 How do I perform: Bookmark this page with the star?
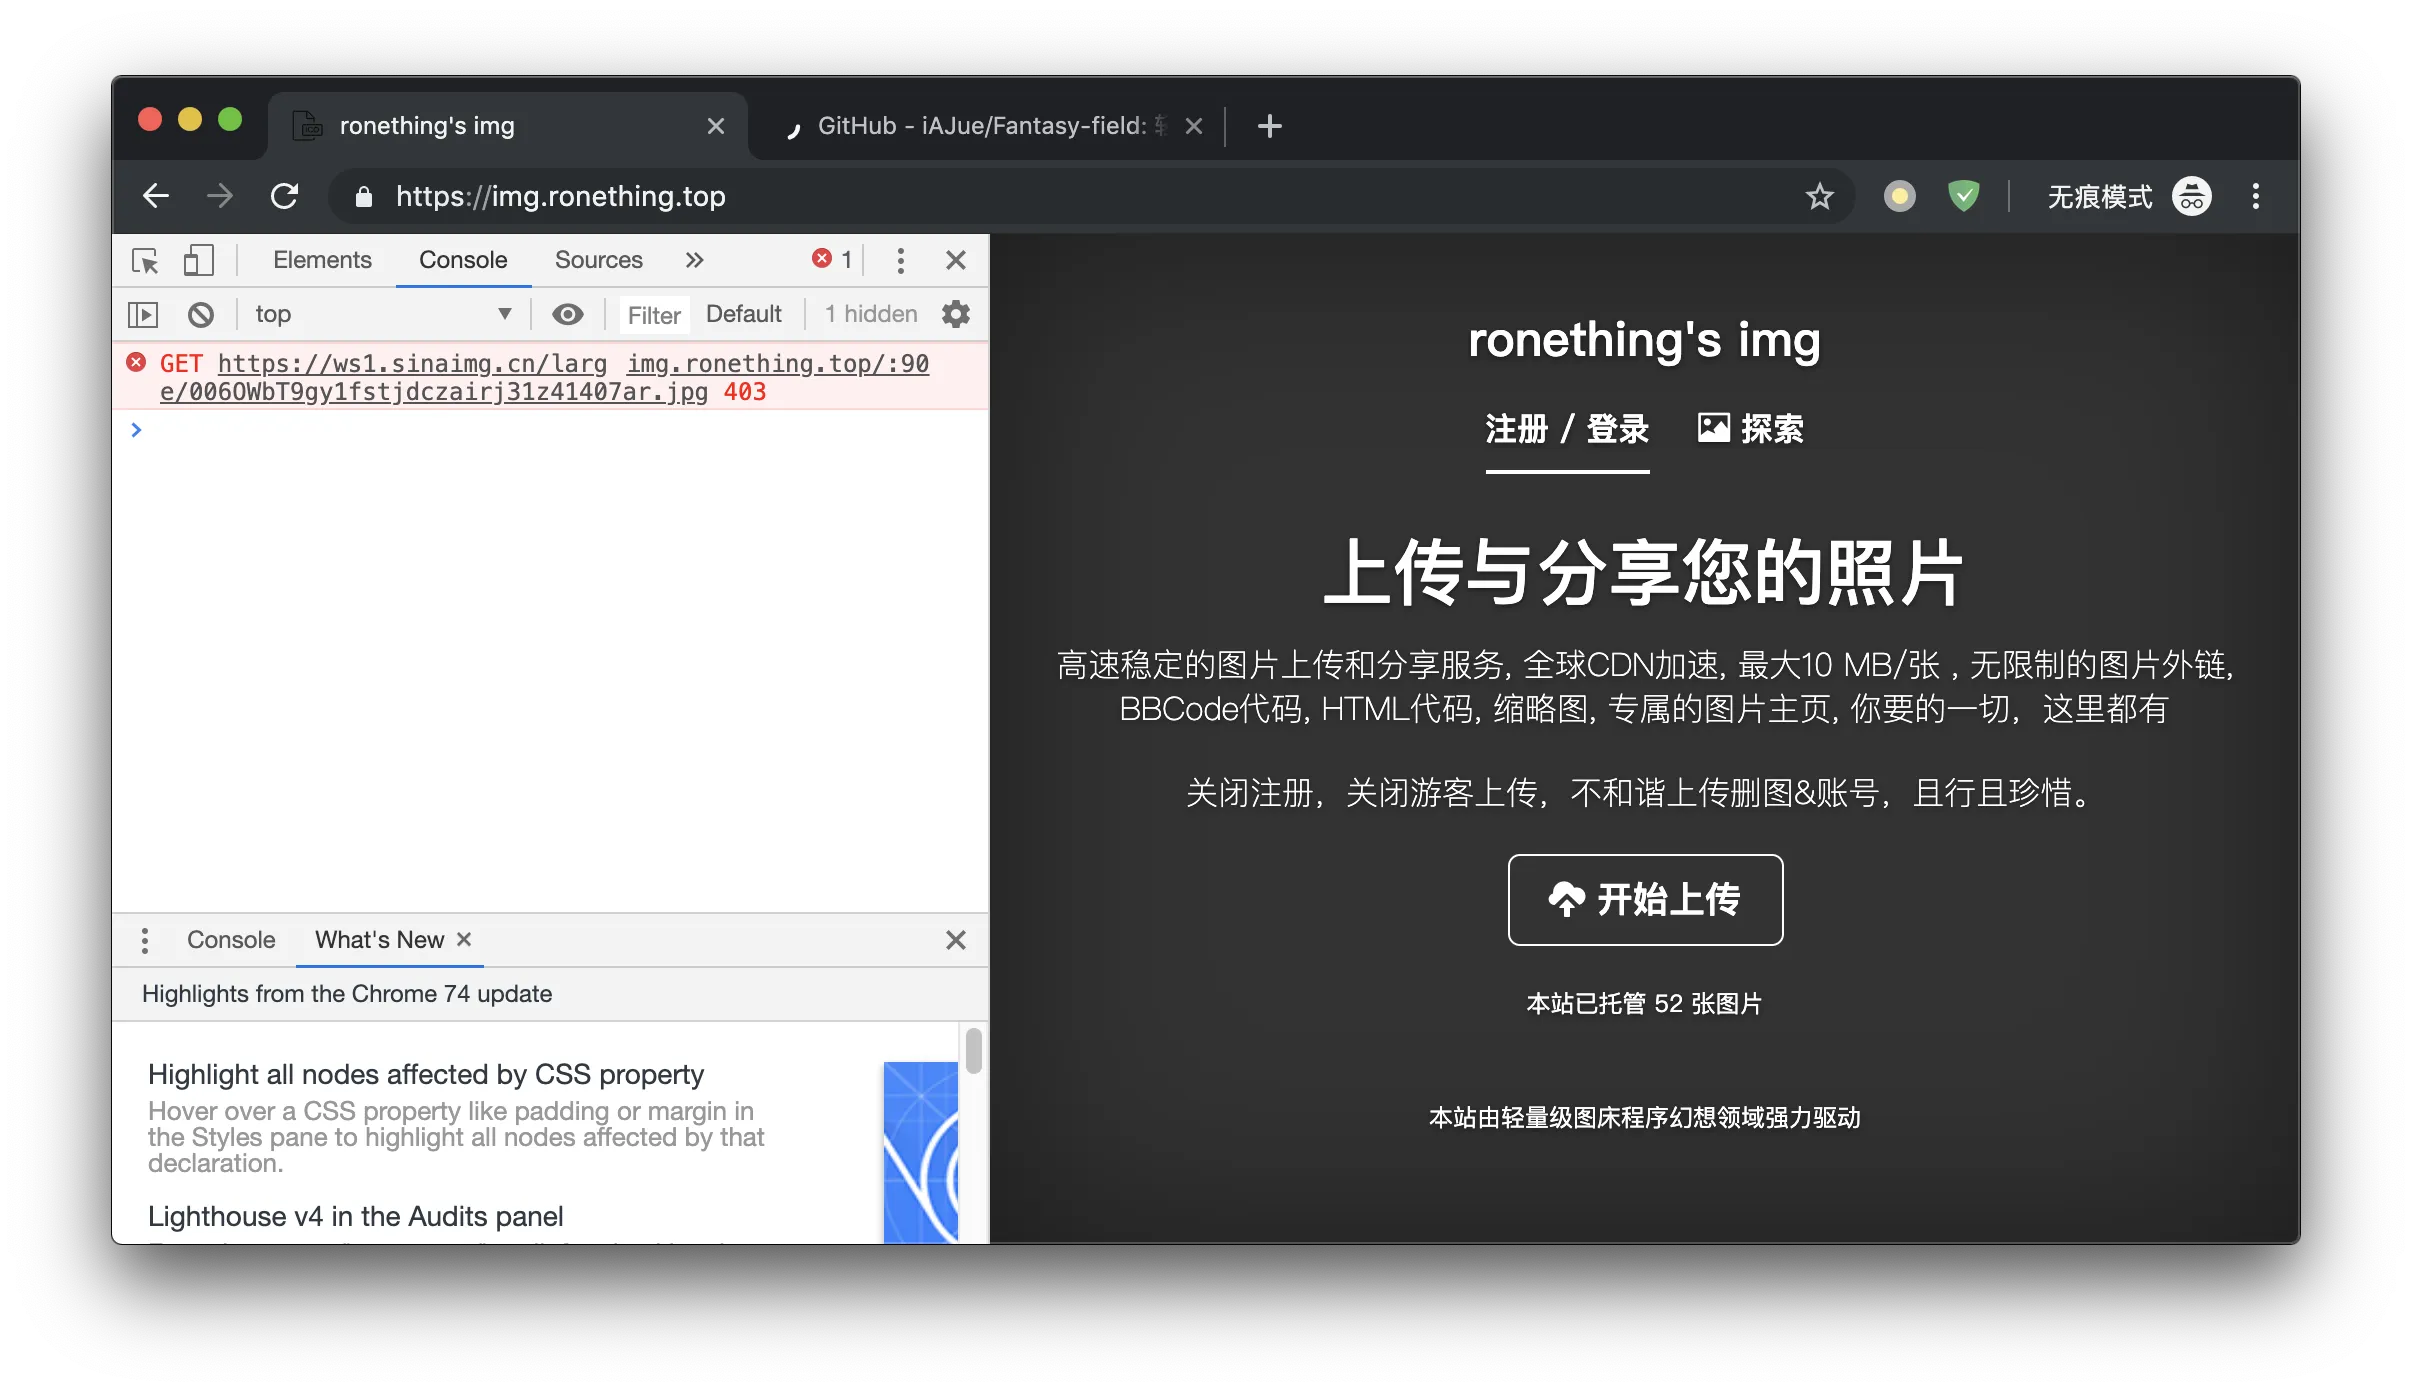click(x=1819, y=196)
